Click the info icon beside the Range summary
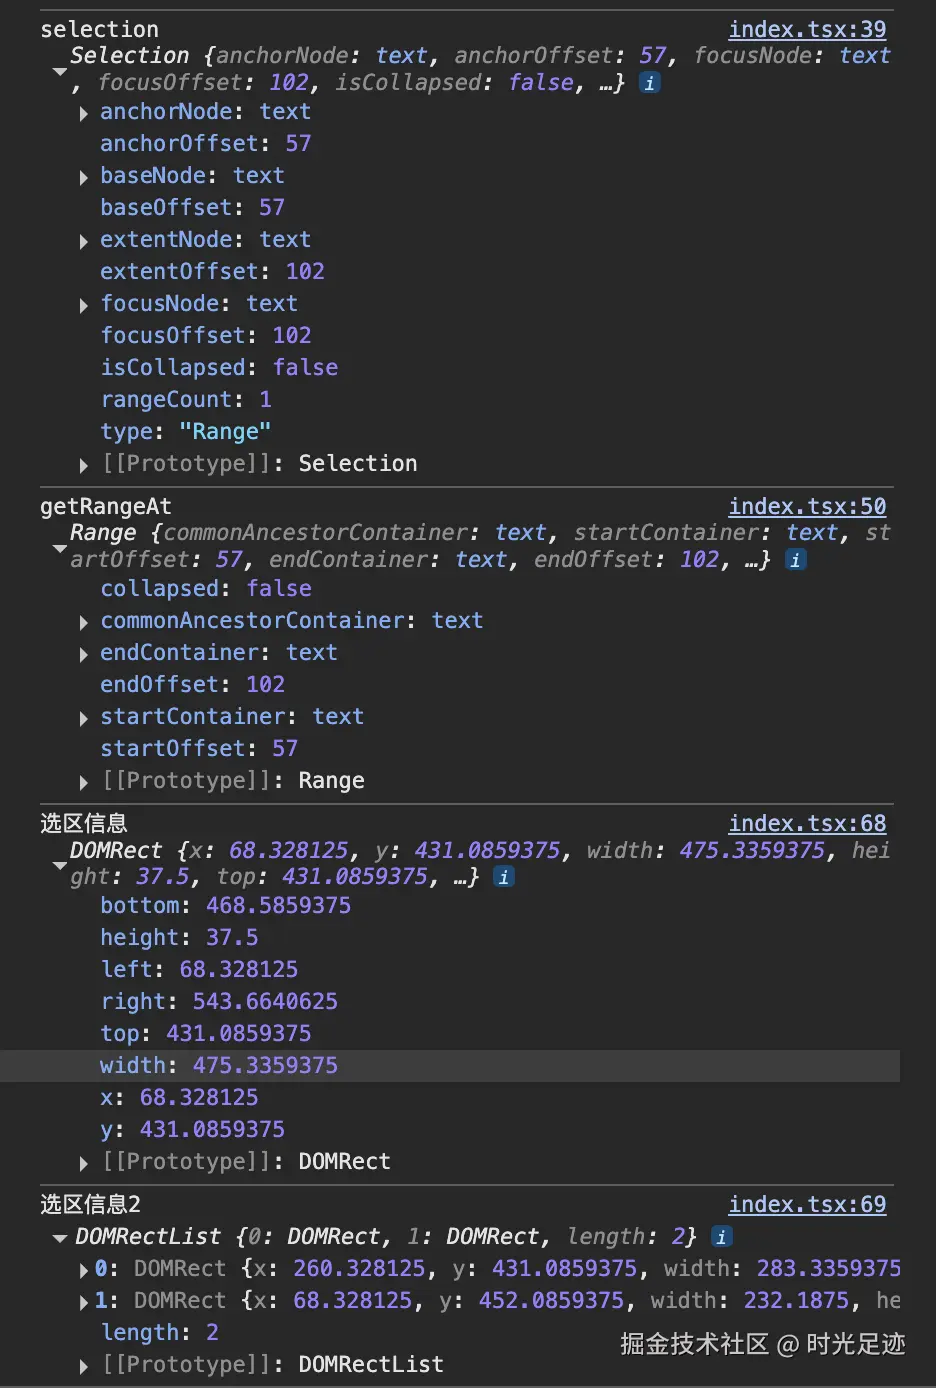 (x=795, y=560)
